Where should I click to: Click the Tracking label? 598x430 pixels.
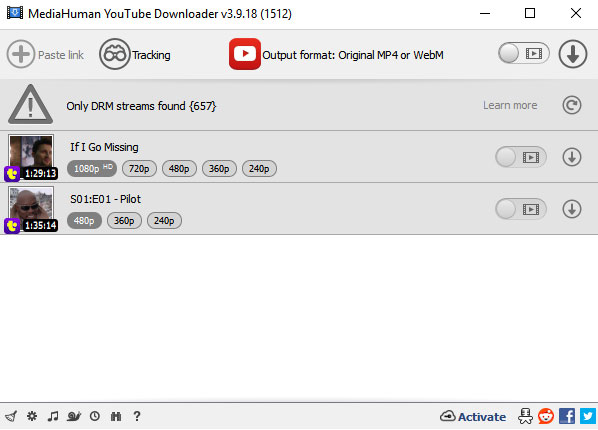tap(151, 55)
